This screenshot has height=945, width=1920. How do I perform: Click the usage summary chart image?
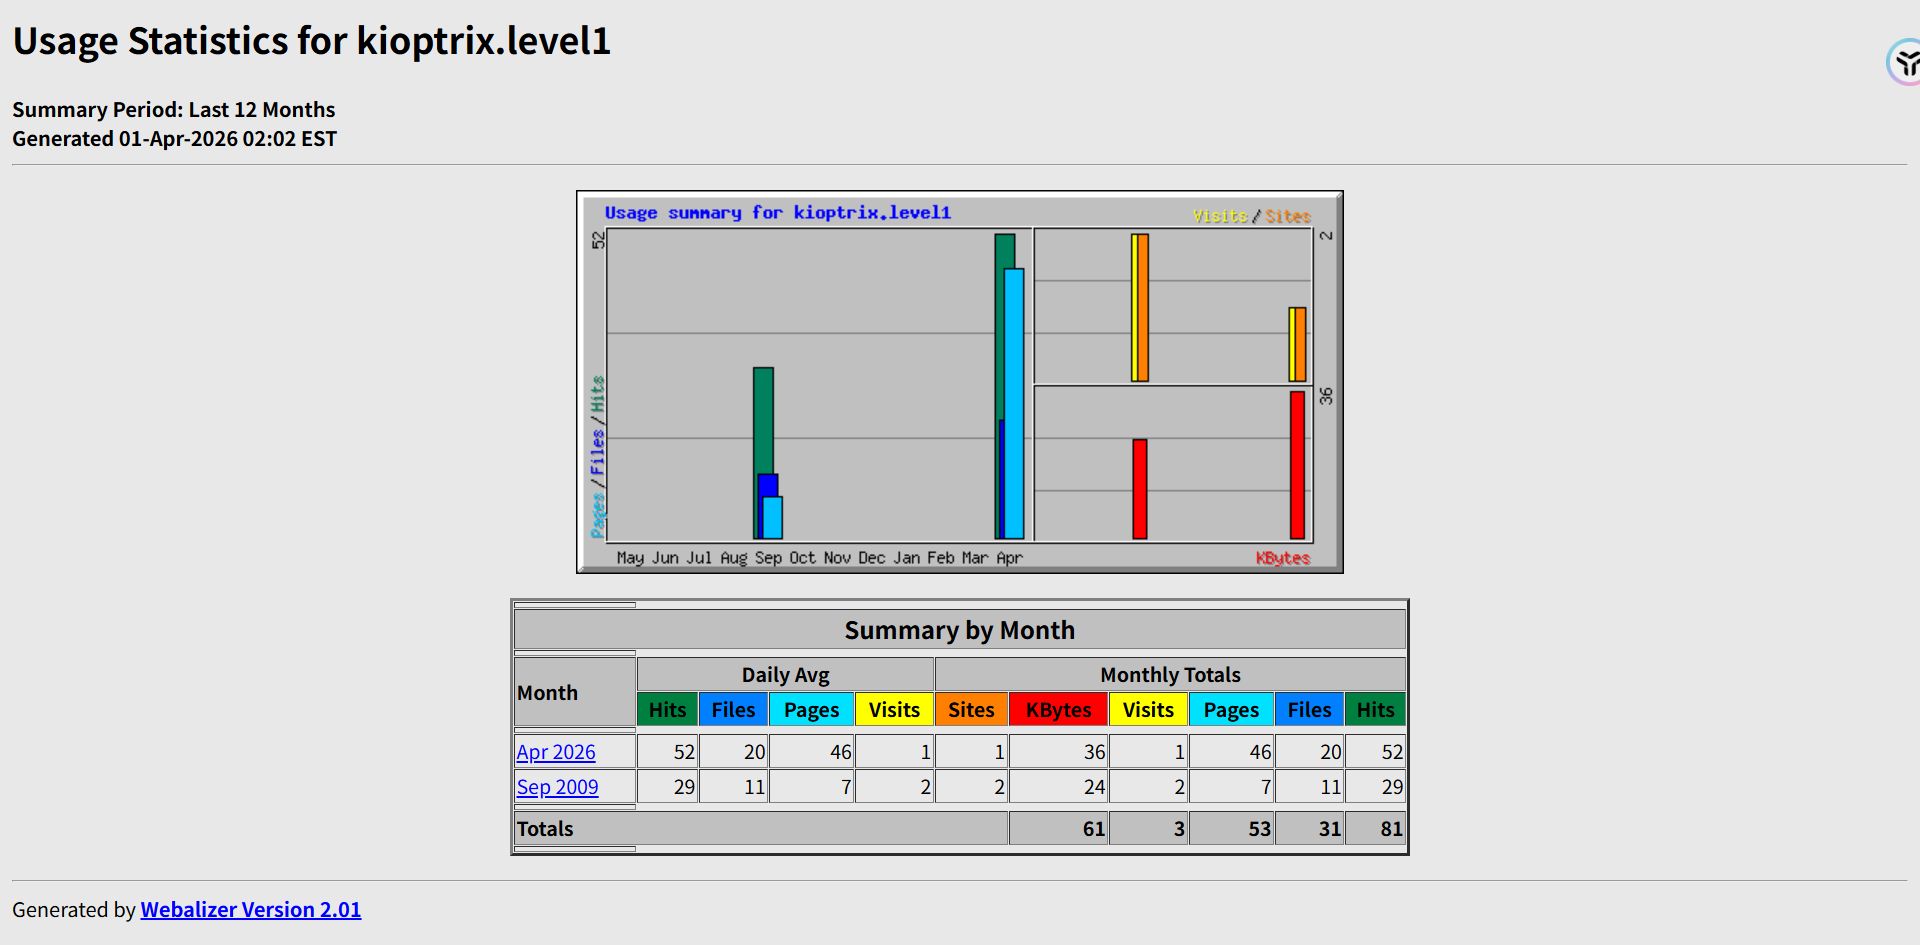coord(959,382)
